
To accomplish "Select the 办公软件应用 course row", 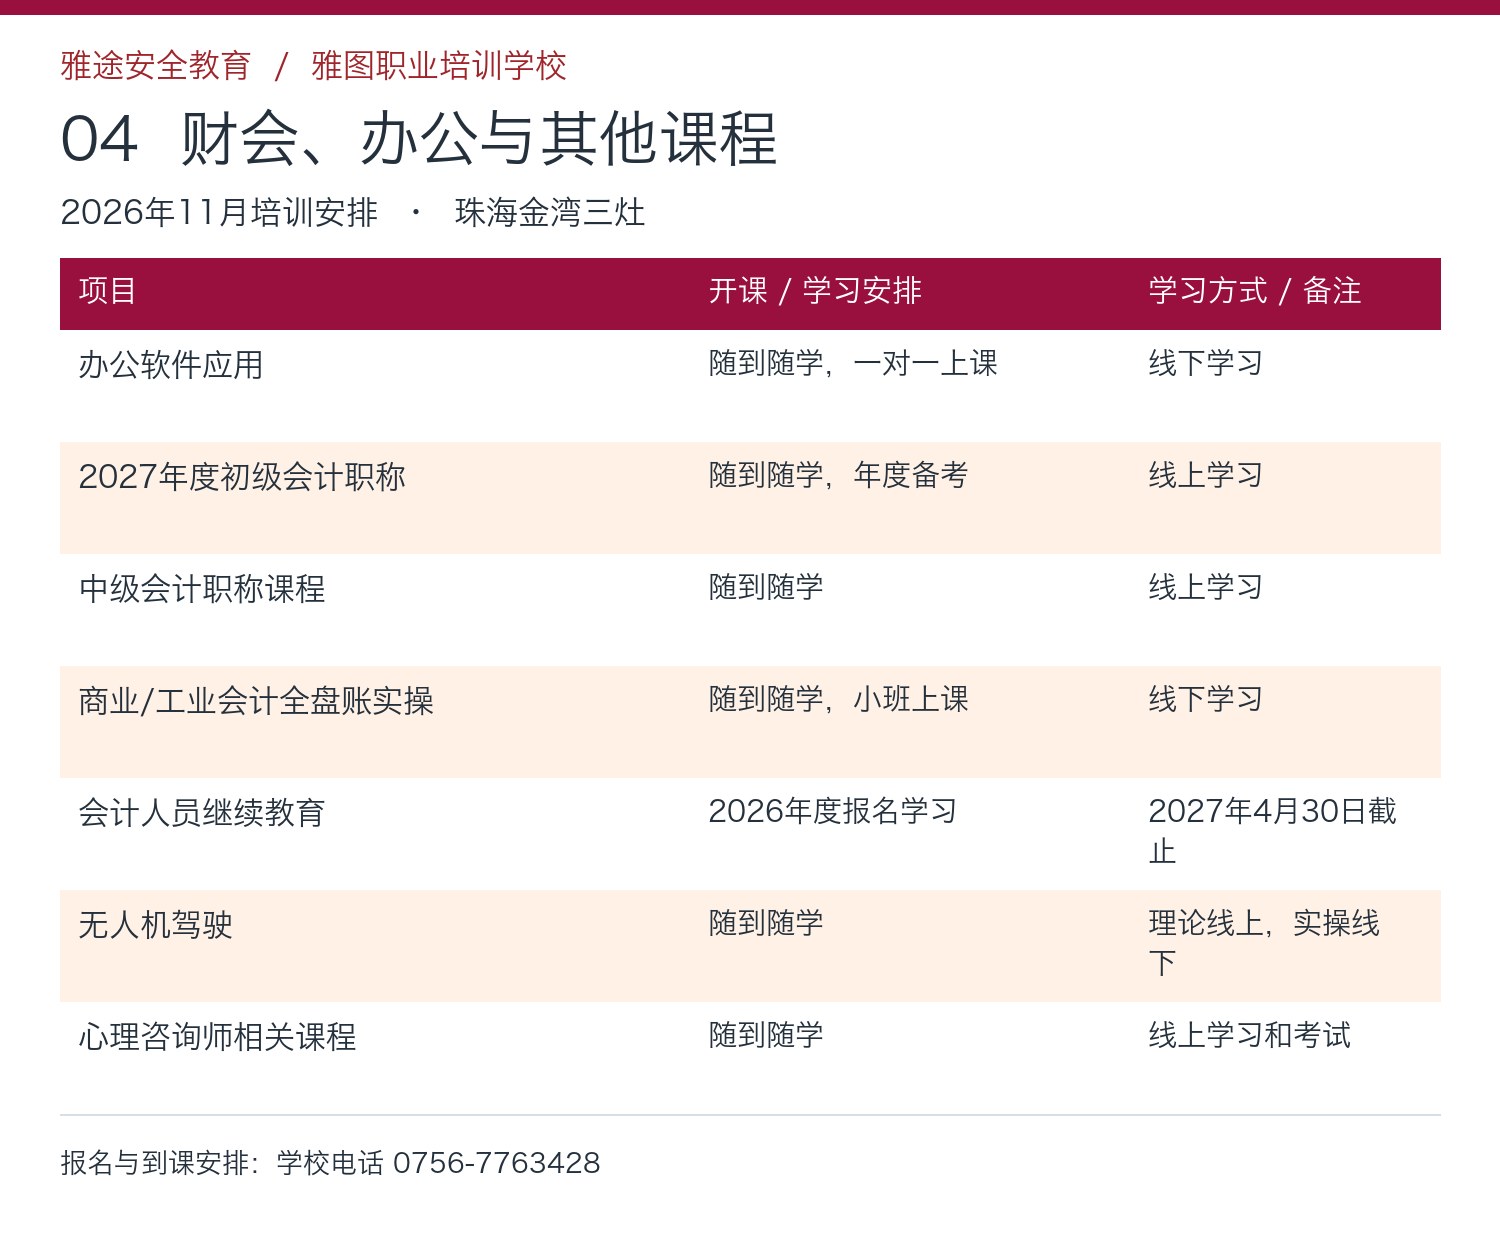I will (x=750, y=386).
